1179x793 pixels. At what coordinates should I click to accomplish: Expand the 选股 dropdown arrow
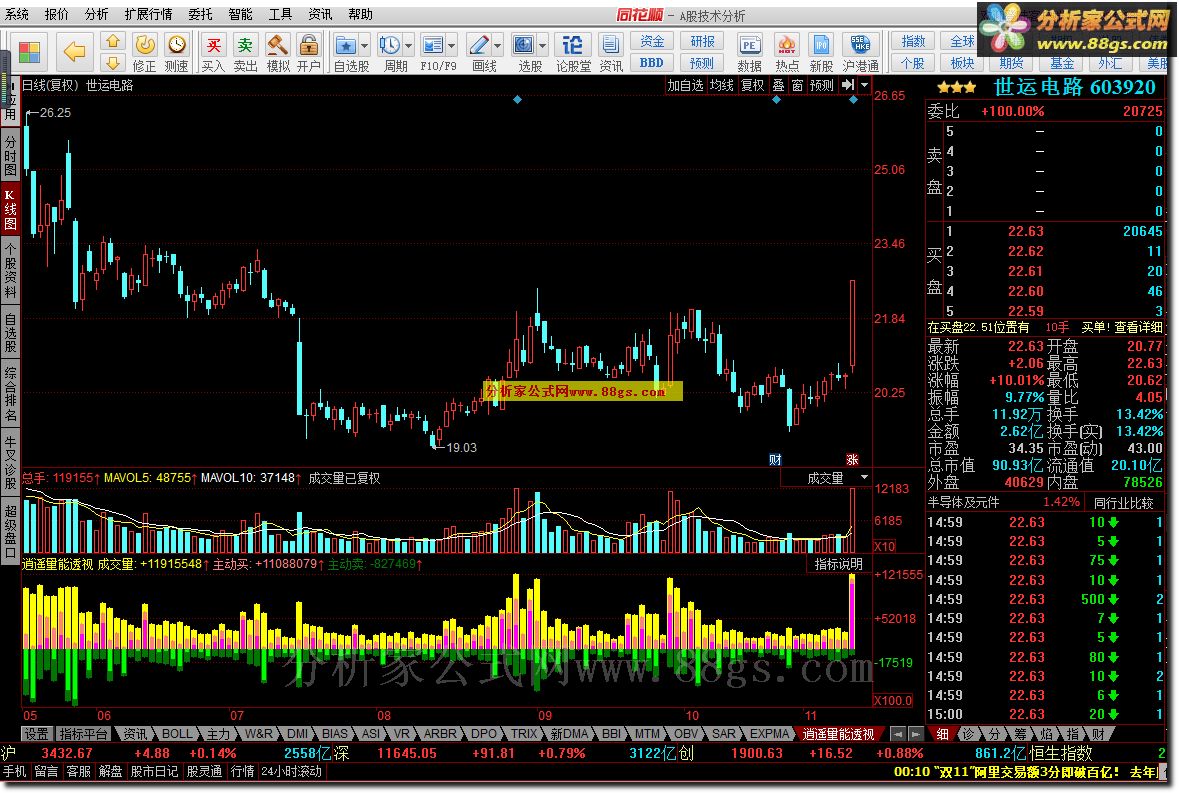pos(543,46)
